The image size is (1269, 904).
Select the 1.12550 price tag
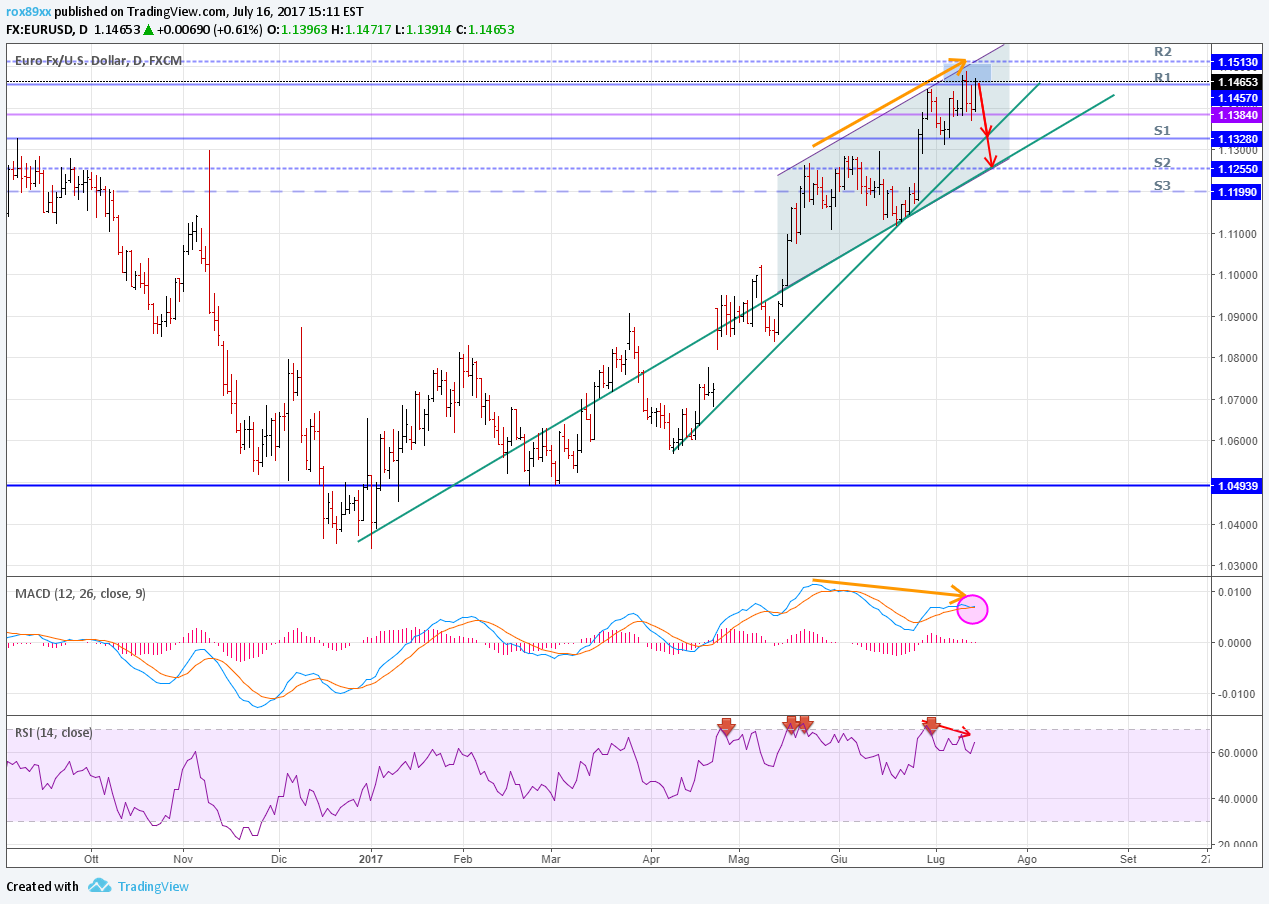[1237, 169]
